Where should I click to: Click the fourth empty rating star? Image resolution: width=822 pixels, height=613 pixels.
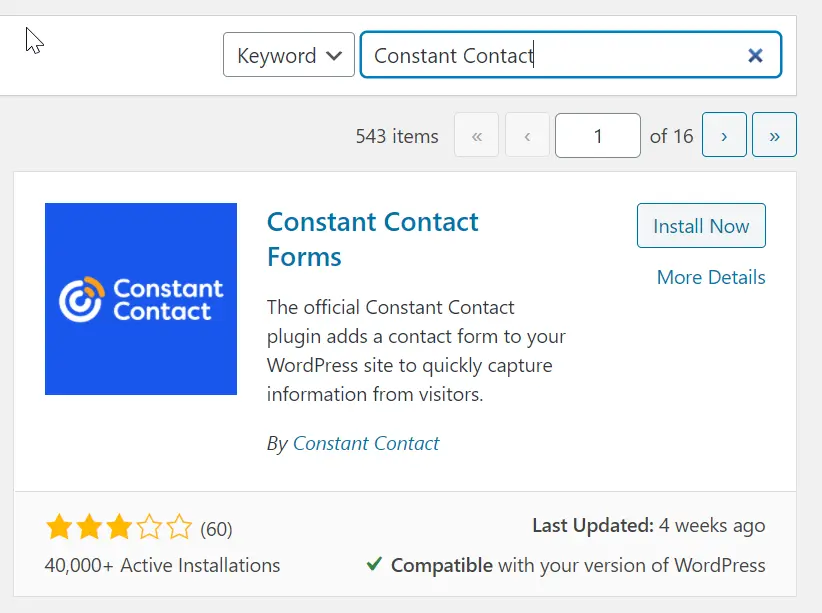[148, 527]
